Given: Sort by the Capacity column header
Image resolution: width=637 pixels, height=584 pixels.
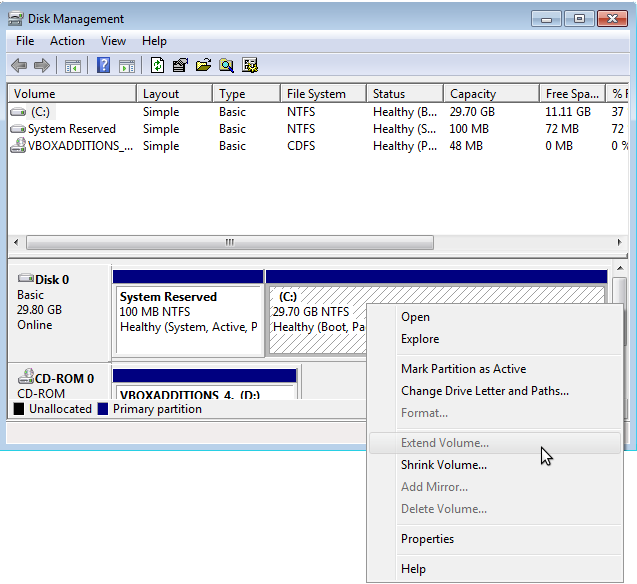Looking at the screenshot, I should [492, 94].
